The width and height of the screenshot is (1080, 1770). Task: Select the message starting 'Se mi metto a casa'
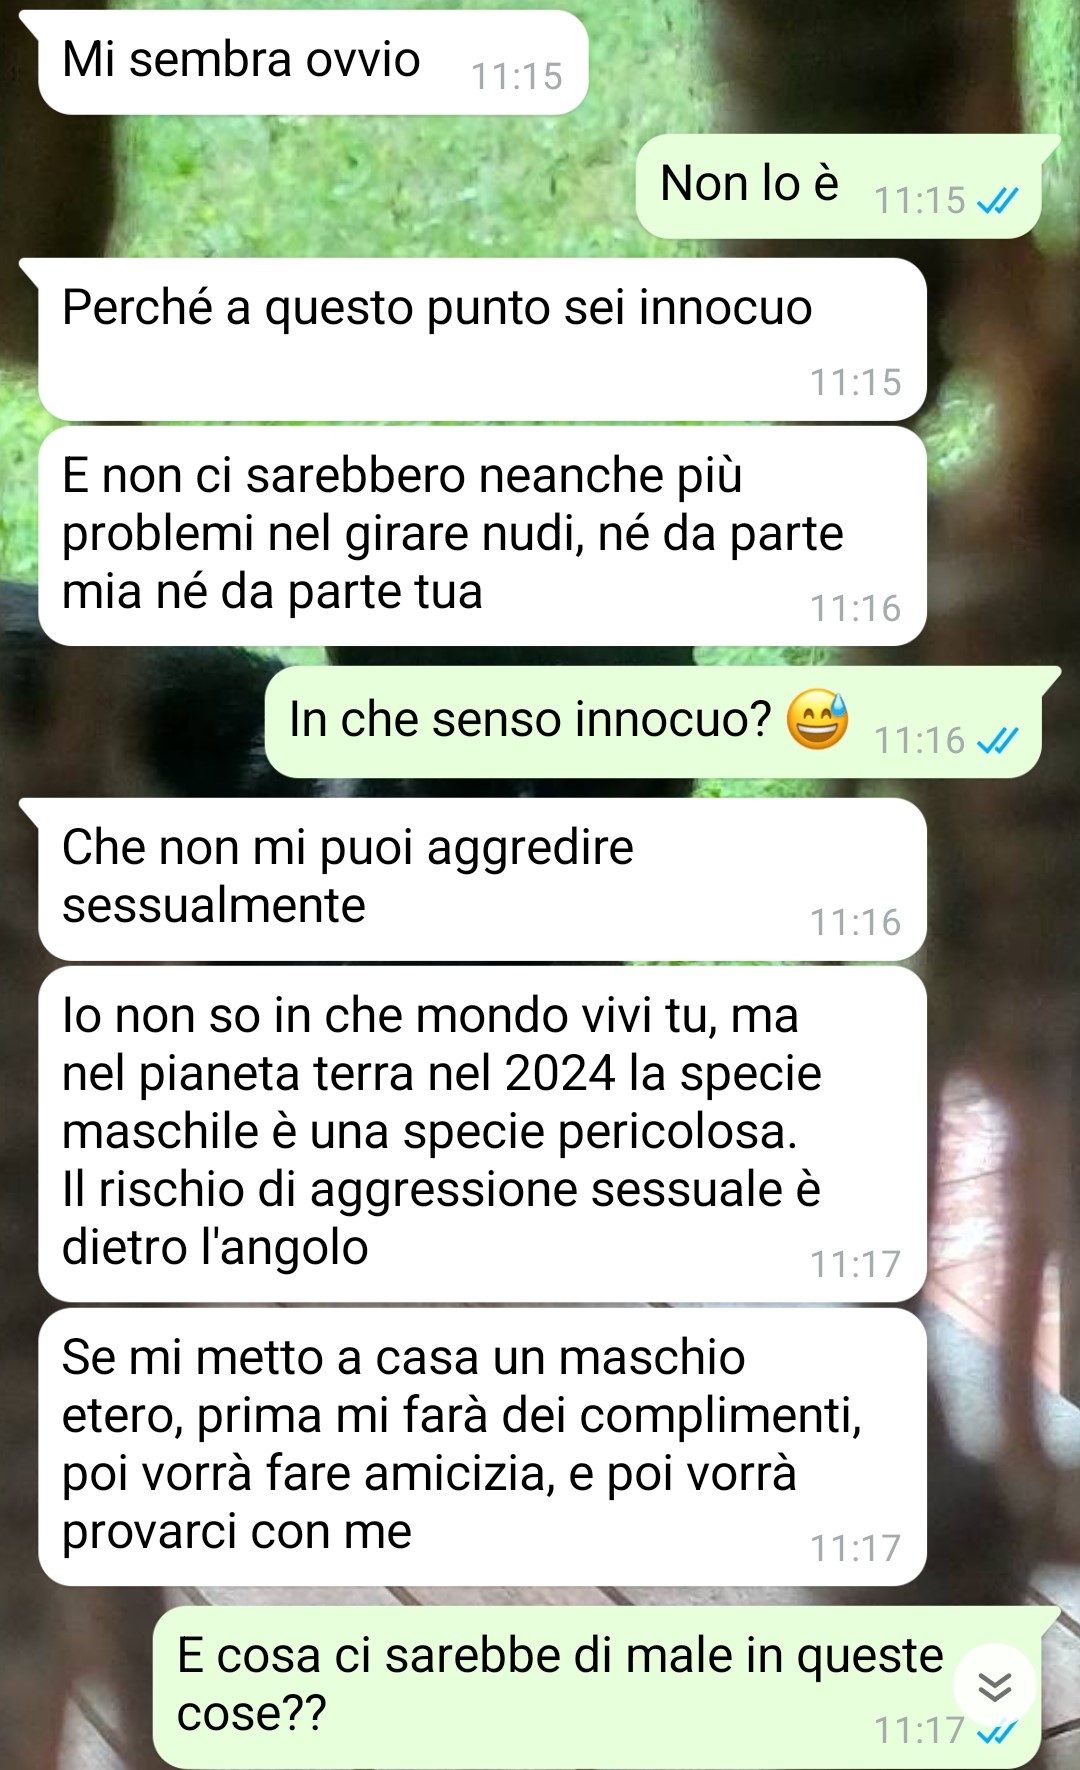click(x=482, y=1447)
